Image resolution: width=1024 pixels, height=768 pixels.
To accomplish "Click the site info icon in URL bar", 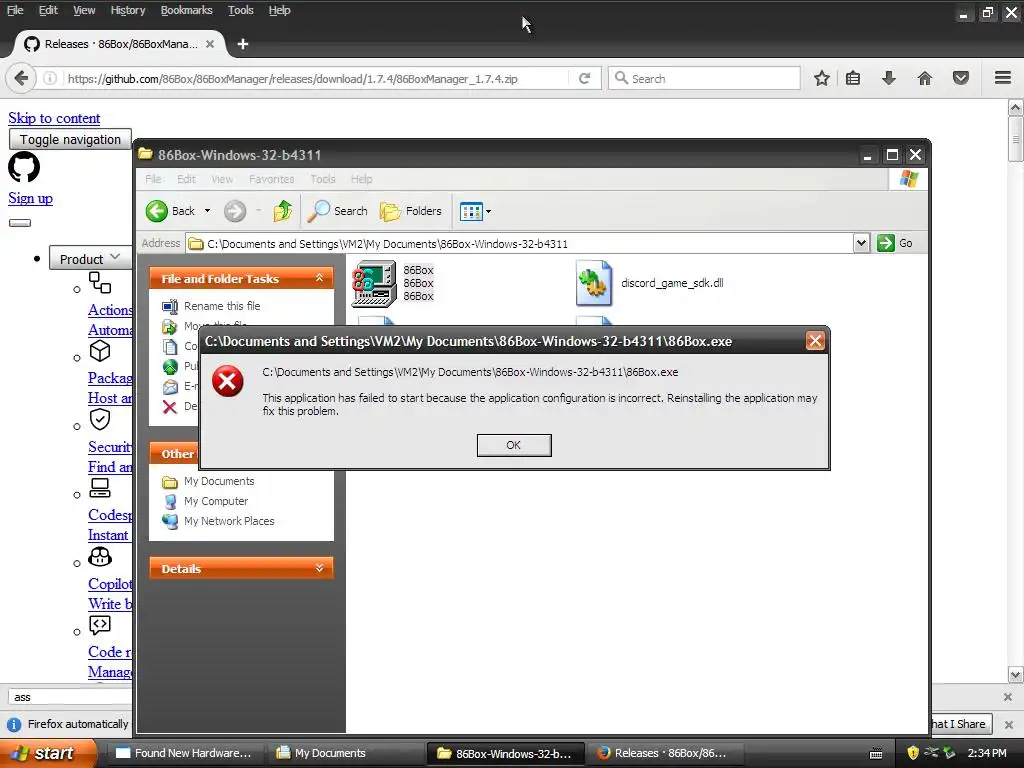I will click(50, 78).
